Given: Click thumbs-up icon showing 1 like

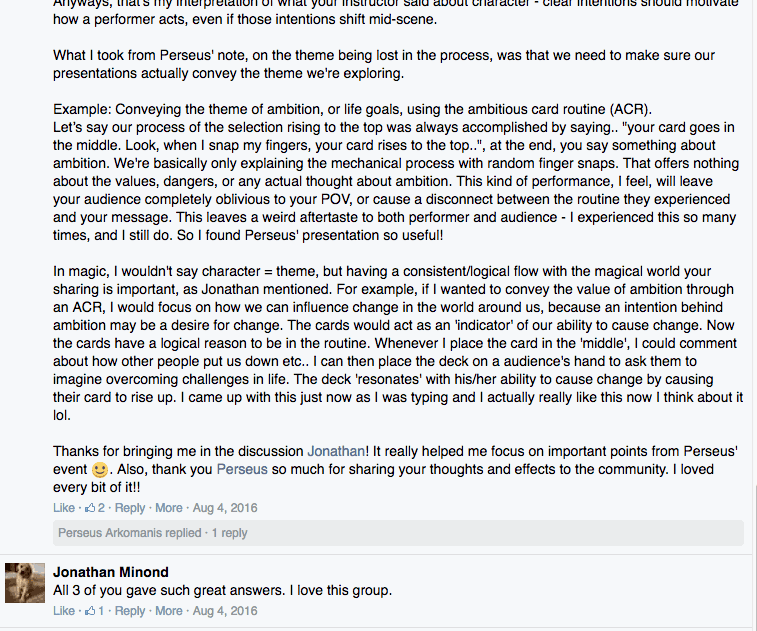Looking at the screenshot, I should [x=90, y=610].
